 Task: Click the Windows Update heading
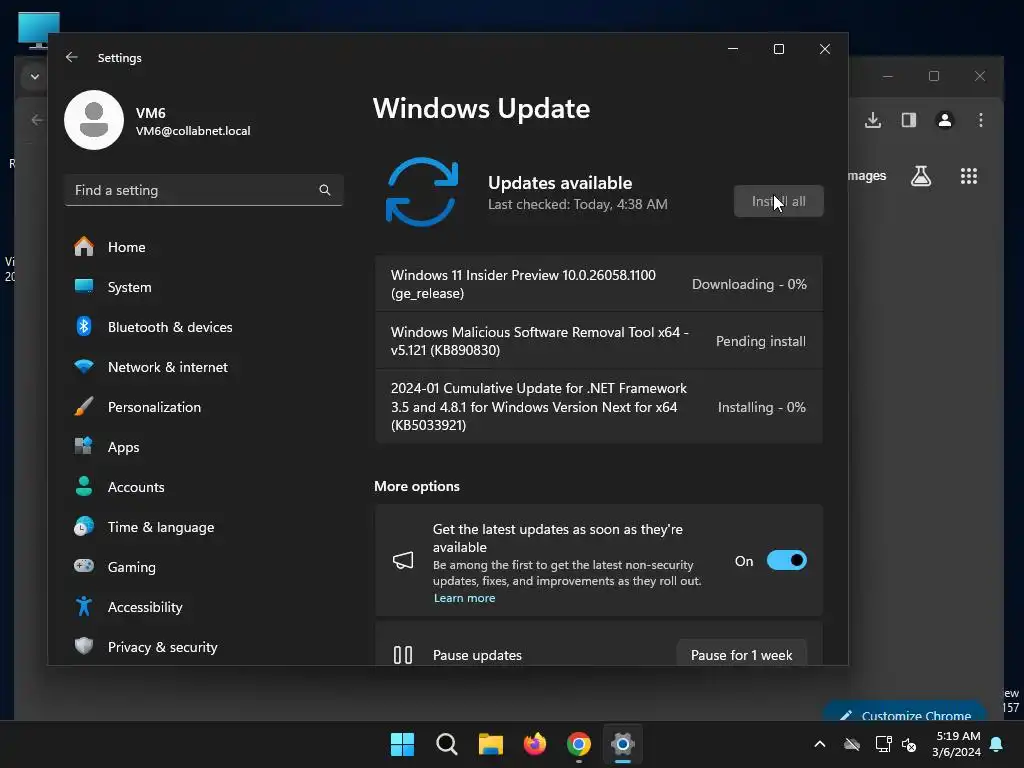(481, 108)
